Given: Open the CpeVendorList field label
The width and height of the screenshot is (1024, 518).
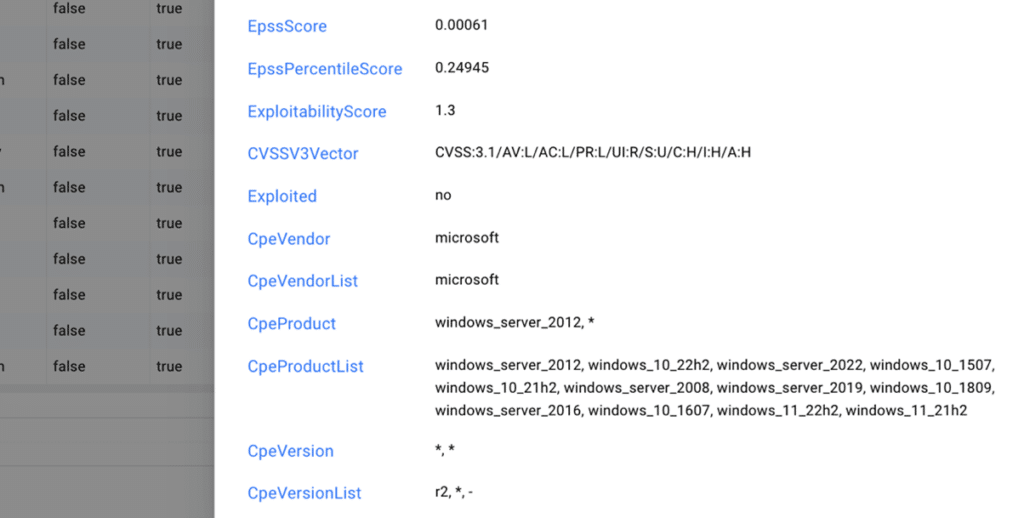Looking at the screenshot, I should pos(302,282).
